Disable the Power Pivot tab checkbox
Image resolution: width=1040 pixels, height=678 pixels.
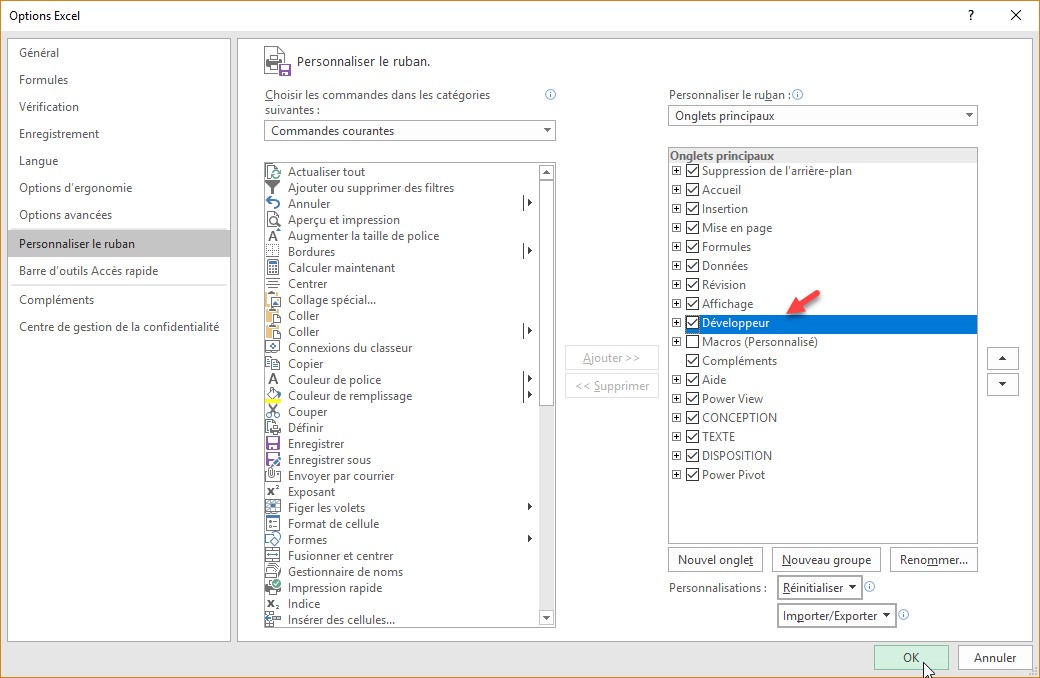[694, 474]
